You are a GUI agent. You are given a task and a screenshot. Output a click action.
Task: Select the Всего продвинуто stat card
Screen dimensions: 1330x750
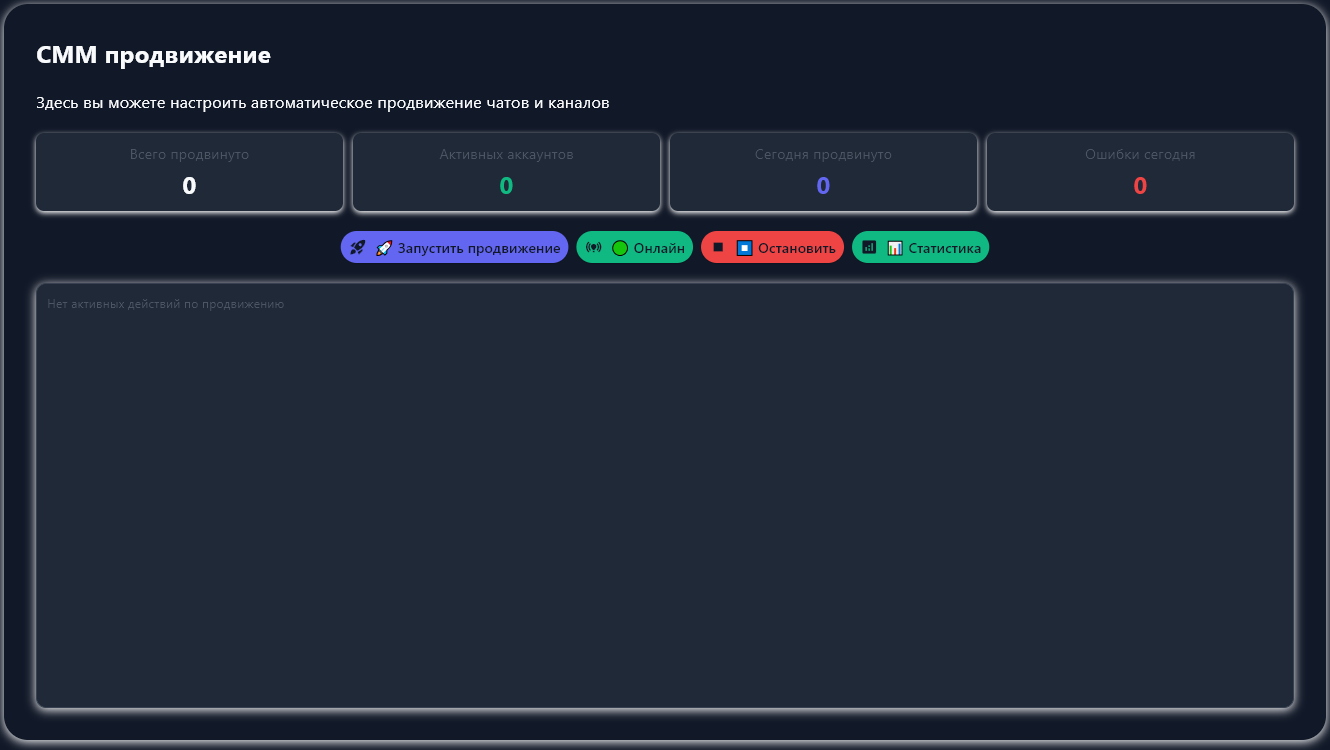point(190,172)
